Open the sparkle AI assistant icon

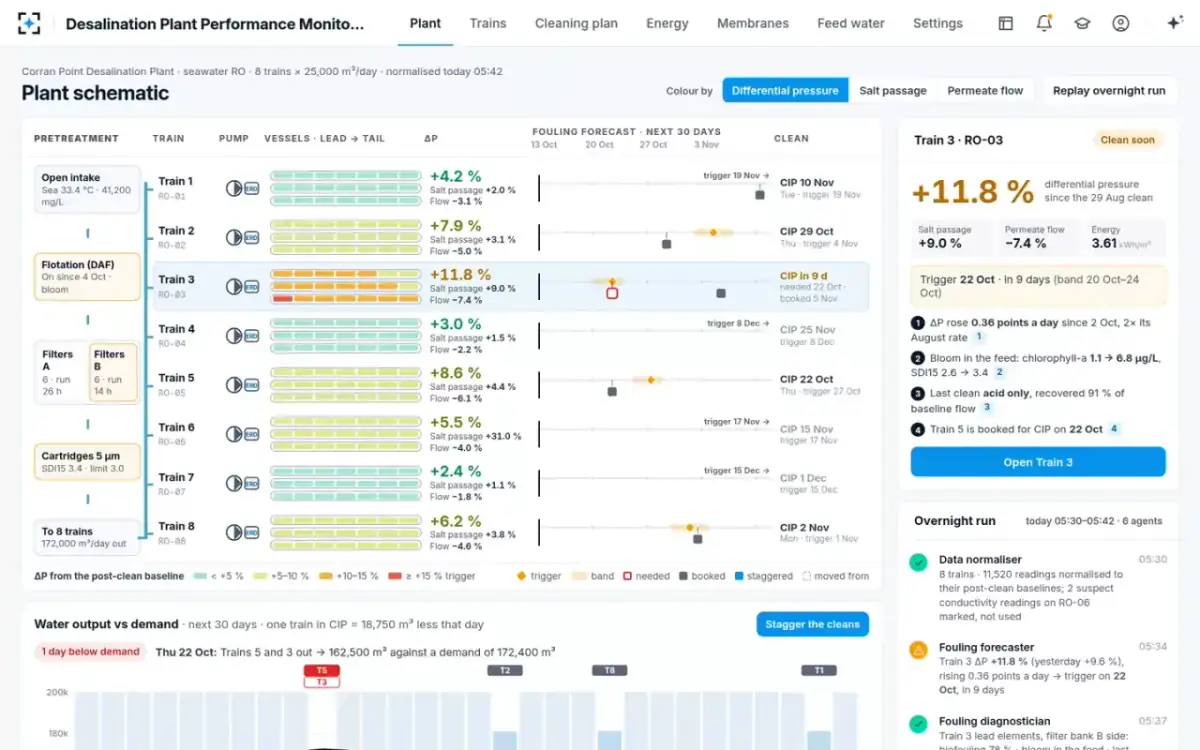coord(1175,23)
